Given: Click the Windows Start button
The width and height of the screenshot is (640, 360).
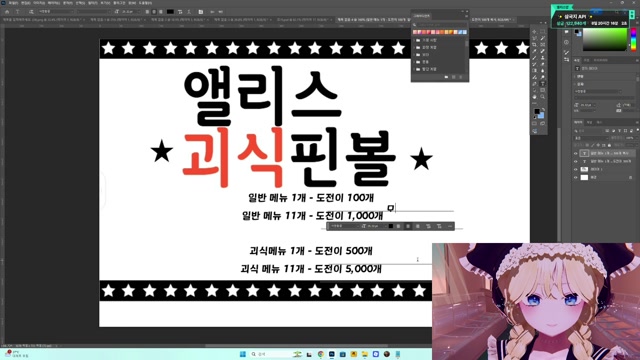Looking at the screenshot, I should [x=242, y=354].
